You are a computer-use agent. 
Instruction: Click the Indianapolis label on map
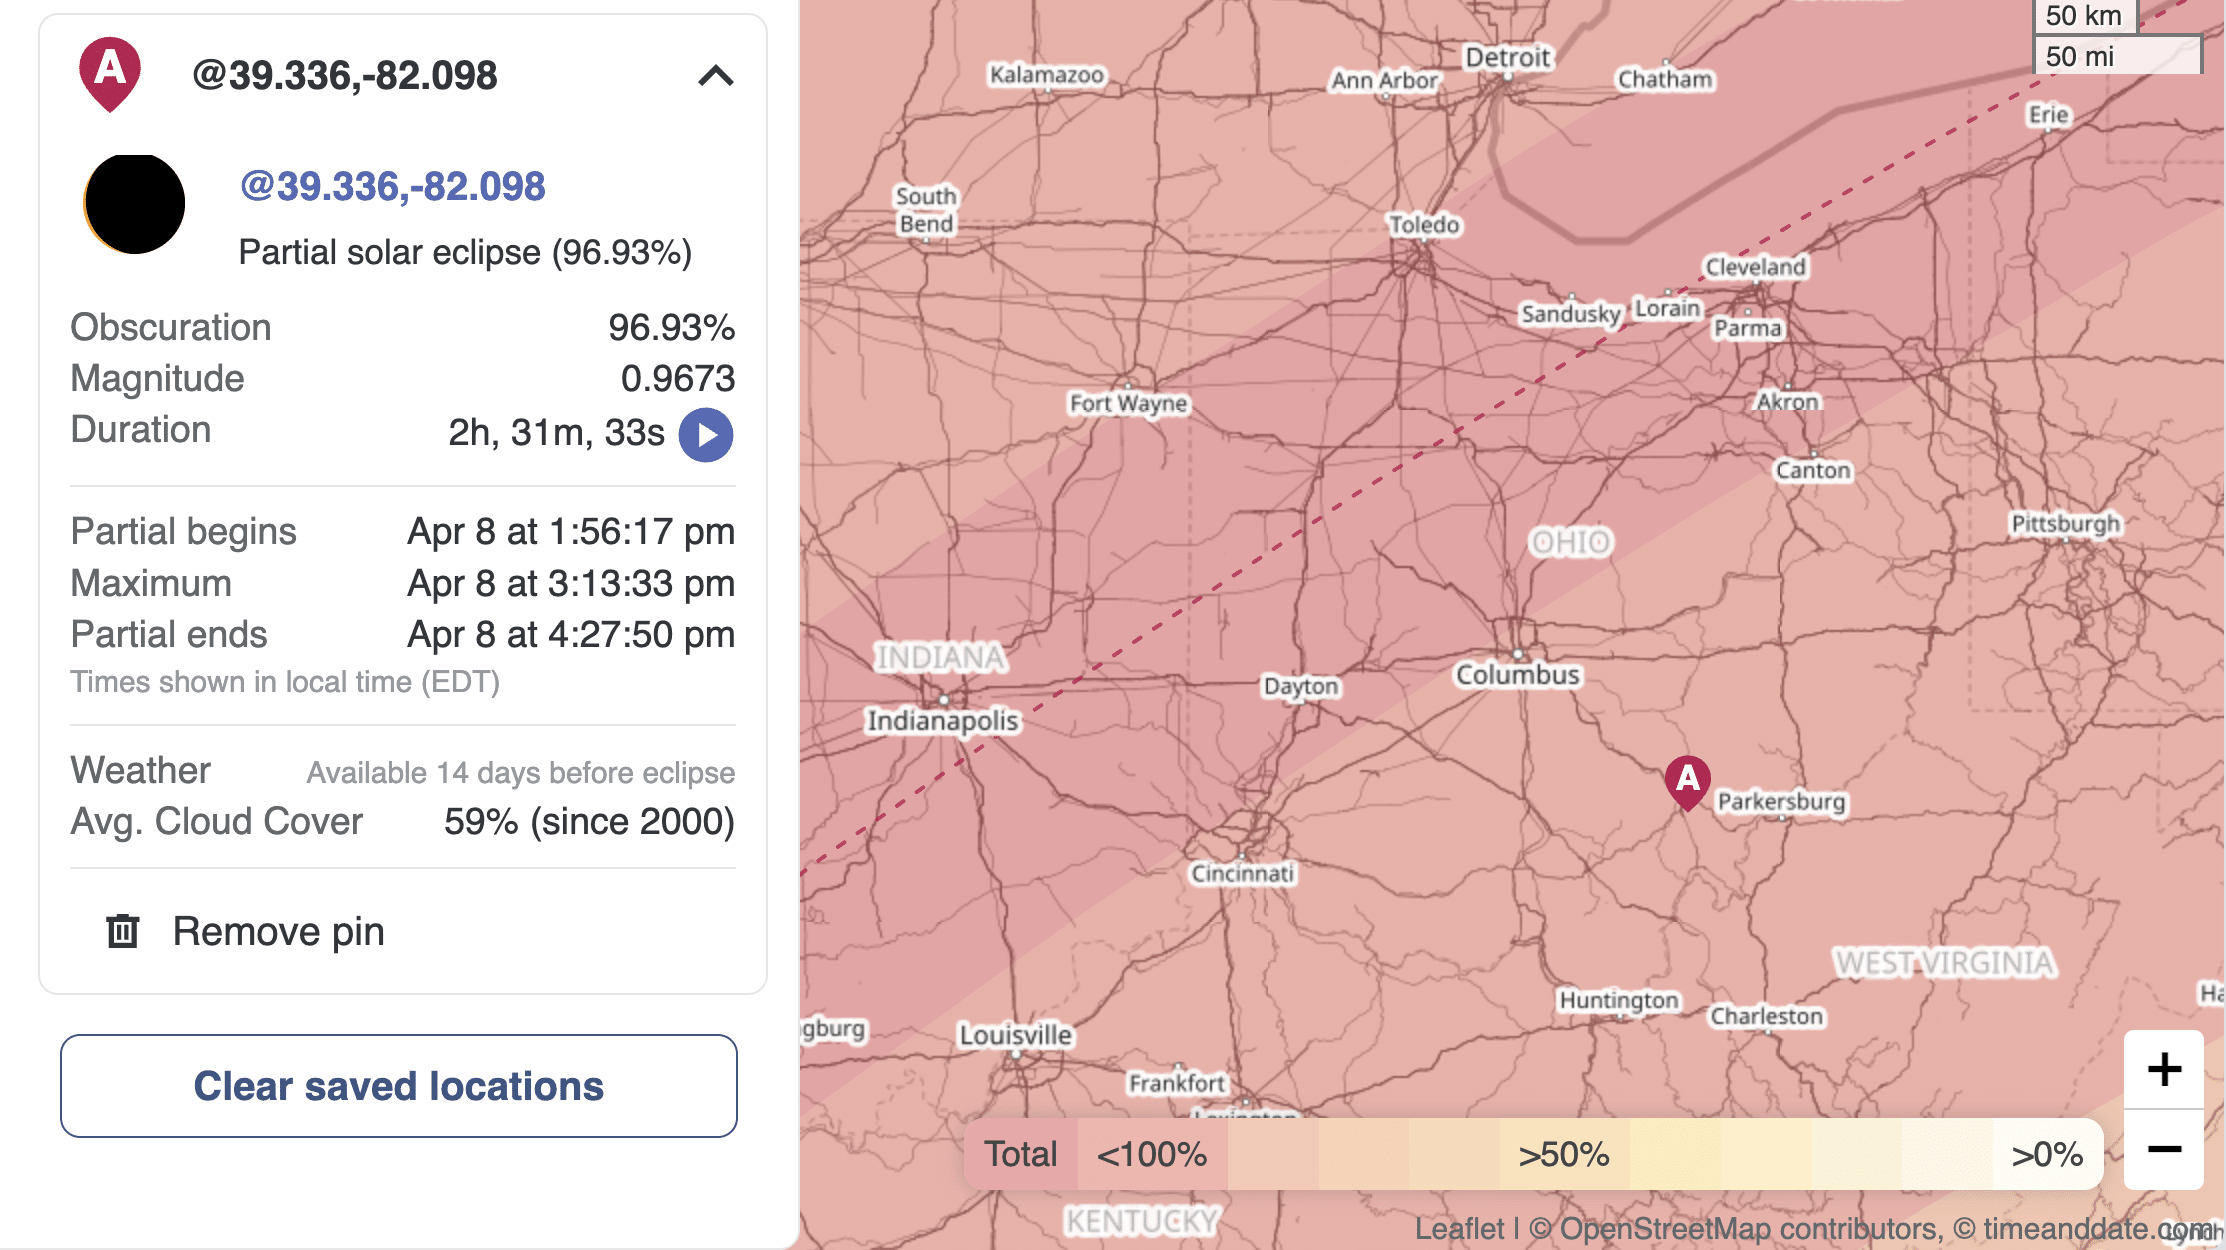coord(942,720)
